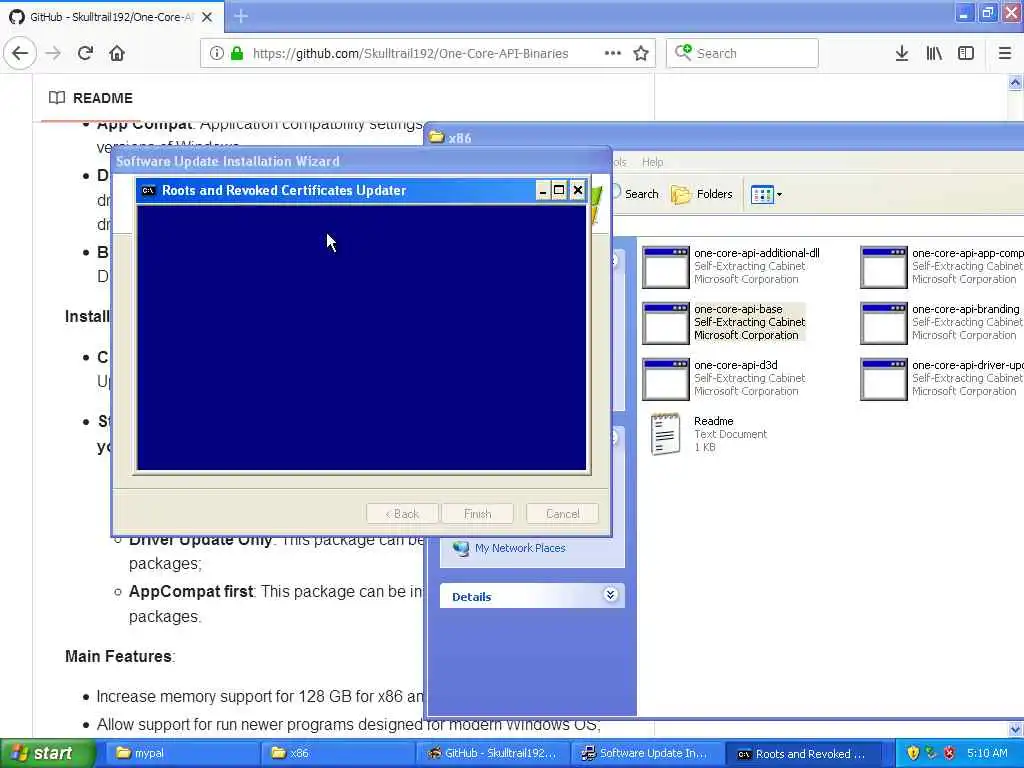Click Finish in Software Update wizard
This screenshot has width=1024, height=768.
coord(477,514)
